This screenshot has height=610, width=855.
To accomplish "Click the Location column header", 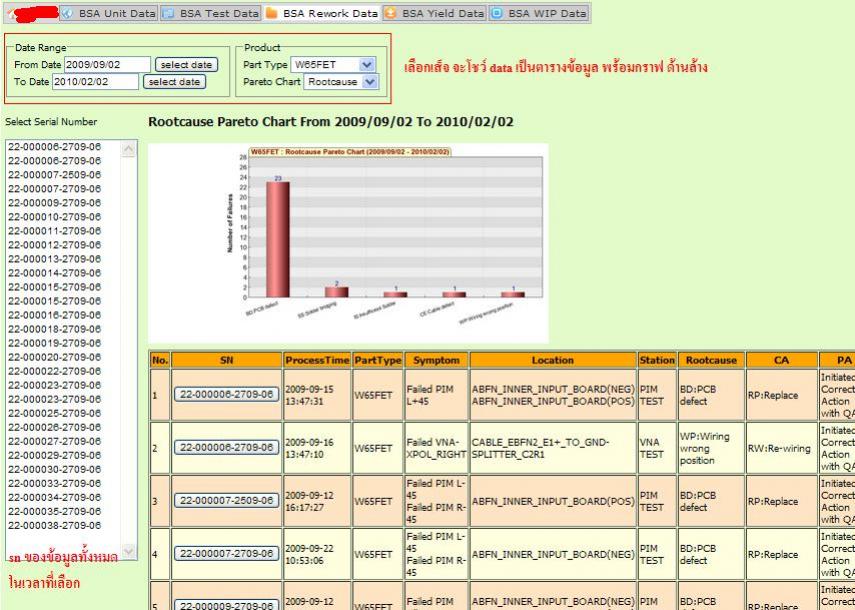I will [x=553, y=360].
